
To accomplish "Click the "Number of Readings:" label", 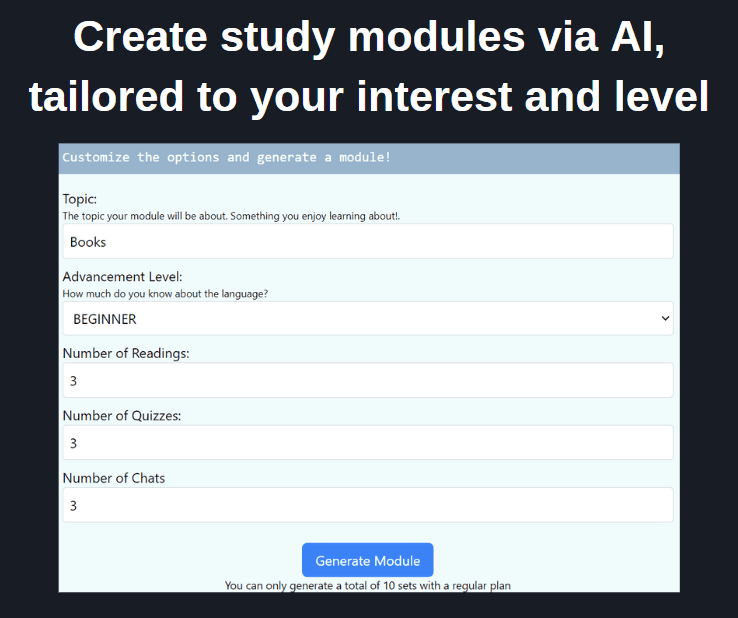I will [x=126, y=353].
